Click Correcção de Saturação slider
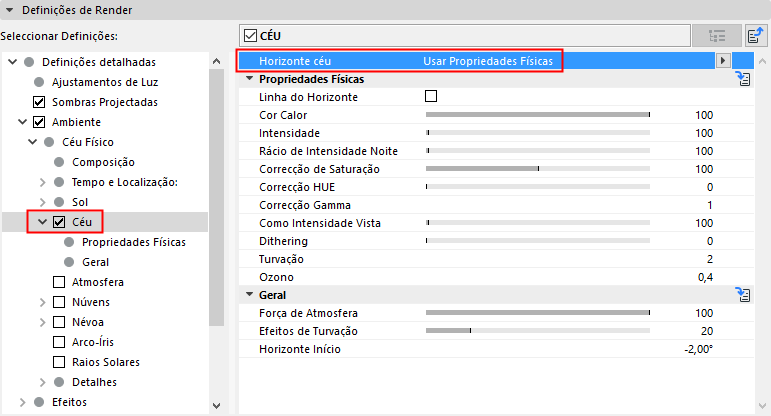This screenshot has height=416, width=771. (538, 169)
